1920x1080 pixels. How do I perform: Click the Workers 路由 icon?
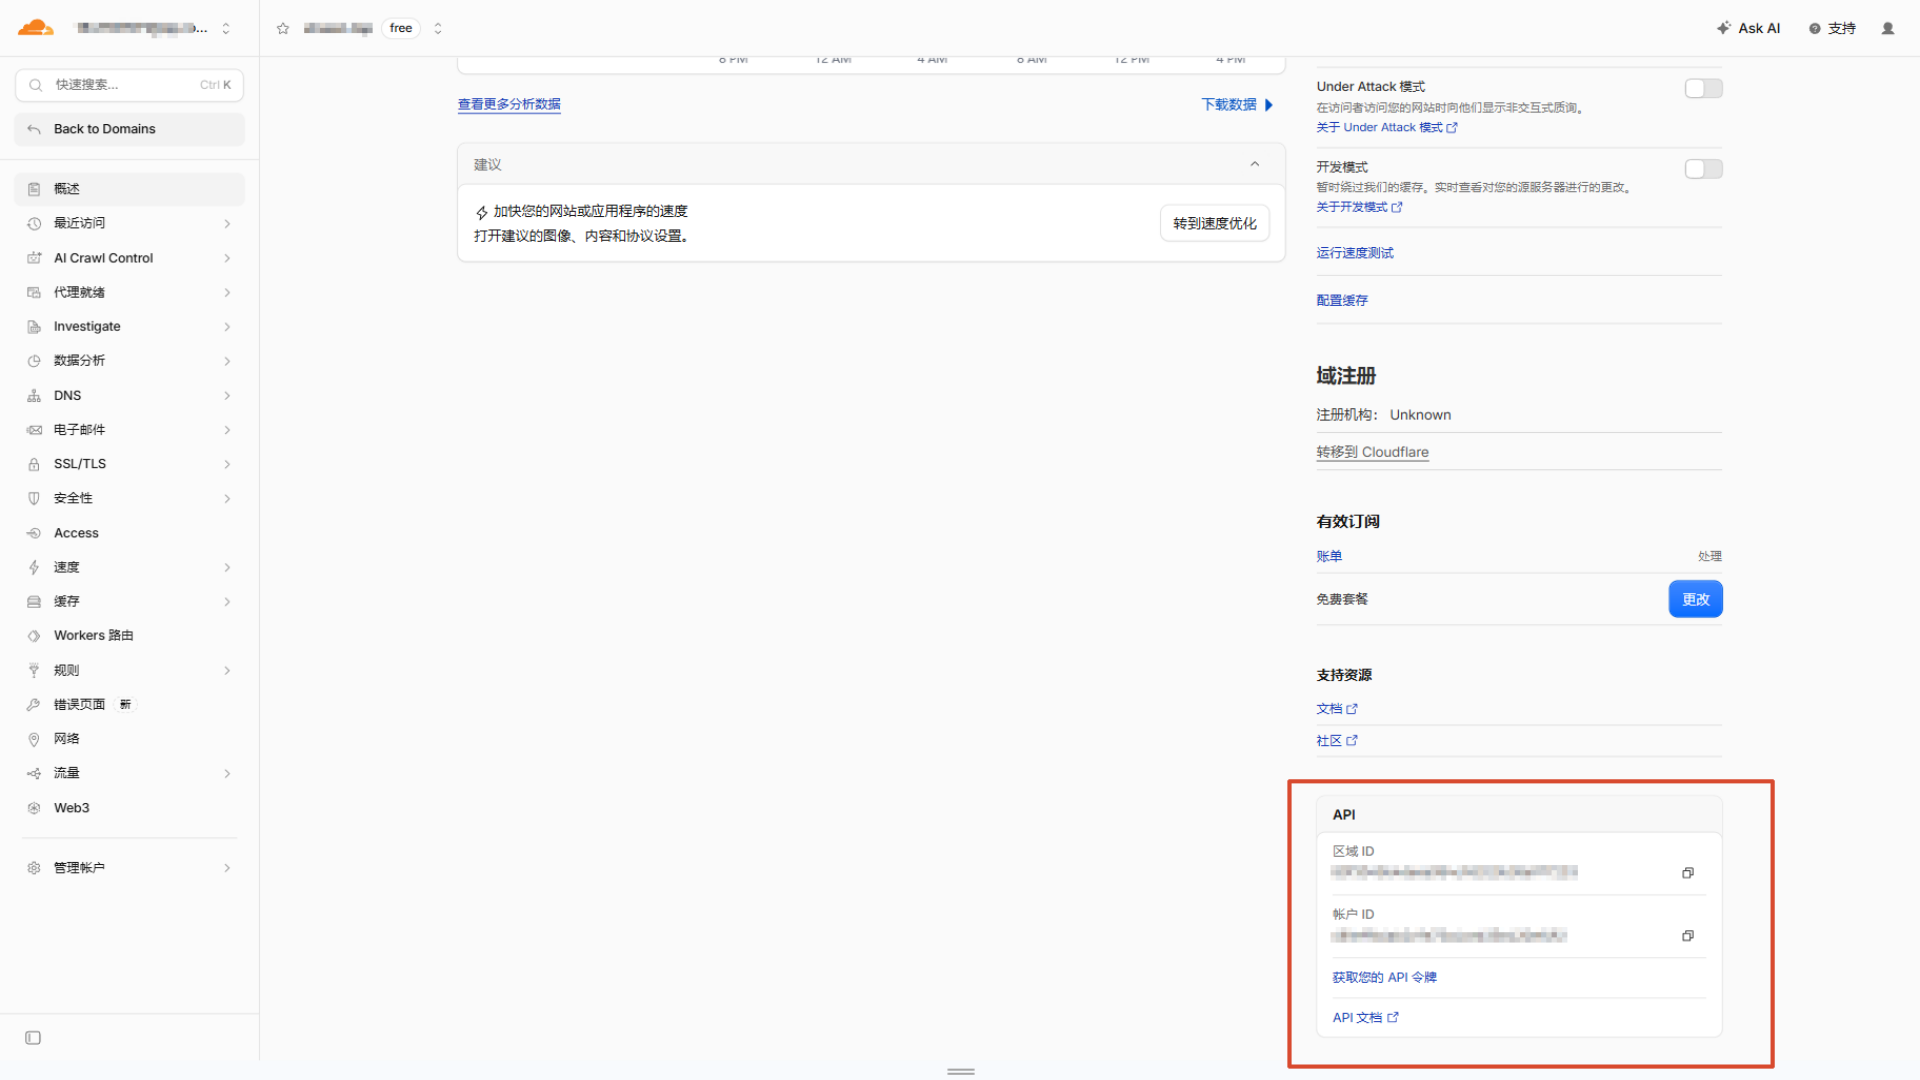pyautogui.click(x=34, y=636)
